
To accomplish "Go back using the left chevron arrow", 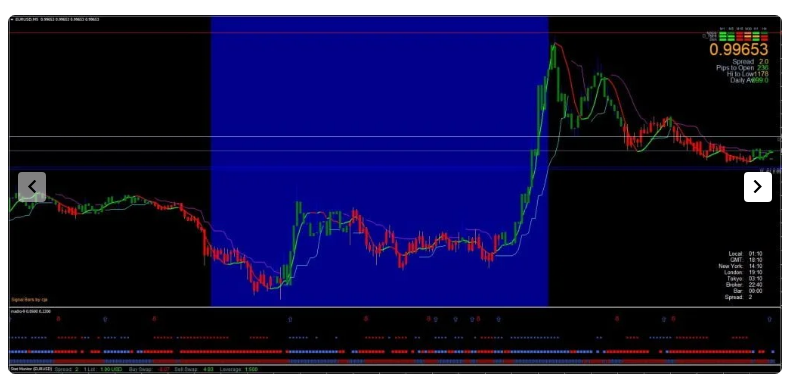I will pos(32,187).
